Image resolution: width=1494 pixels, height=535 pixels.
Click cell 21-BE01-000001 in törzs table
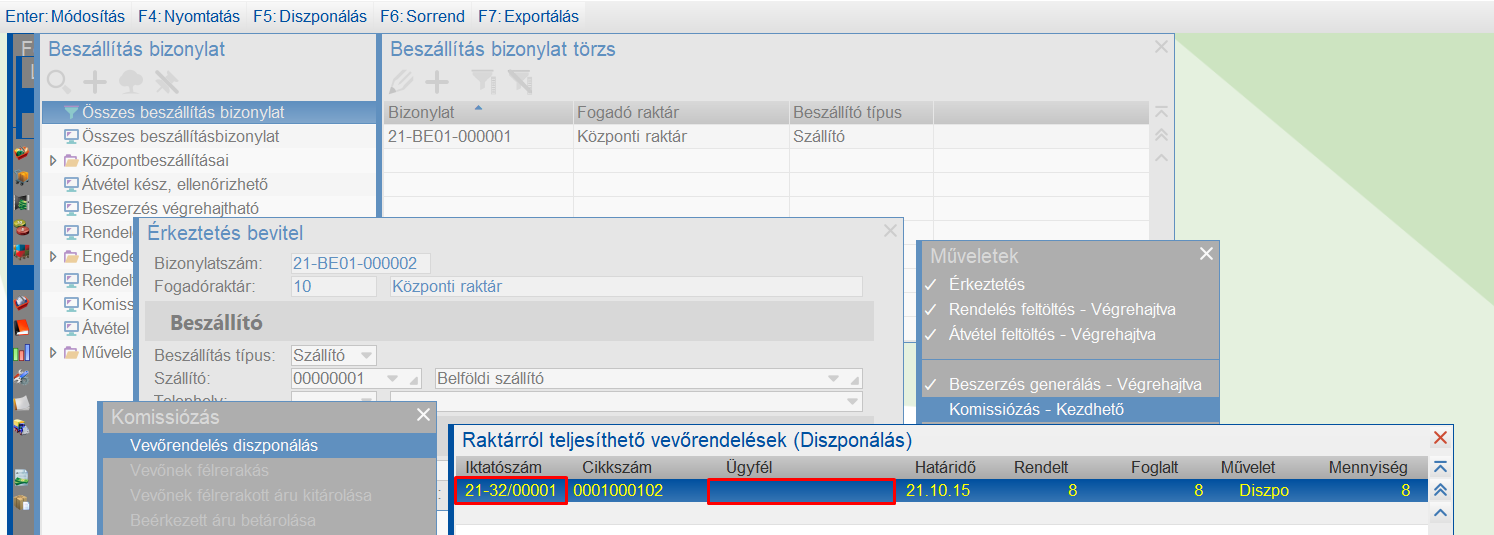[479, 137]
